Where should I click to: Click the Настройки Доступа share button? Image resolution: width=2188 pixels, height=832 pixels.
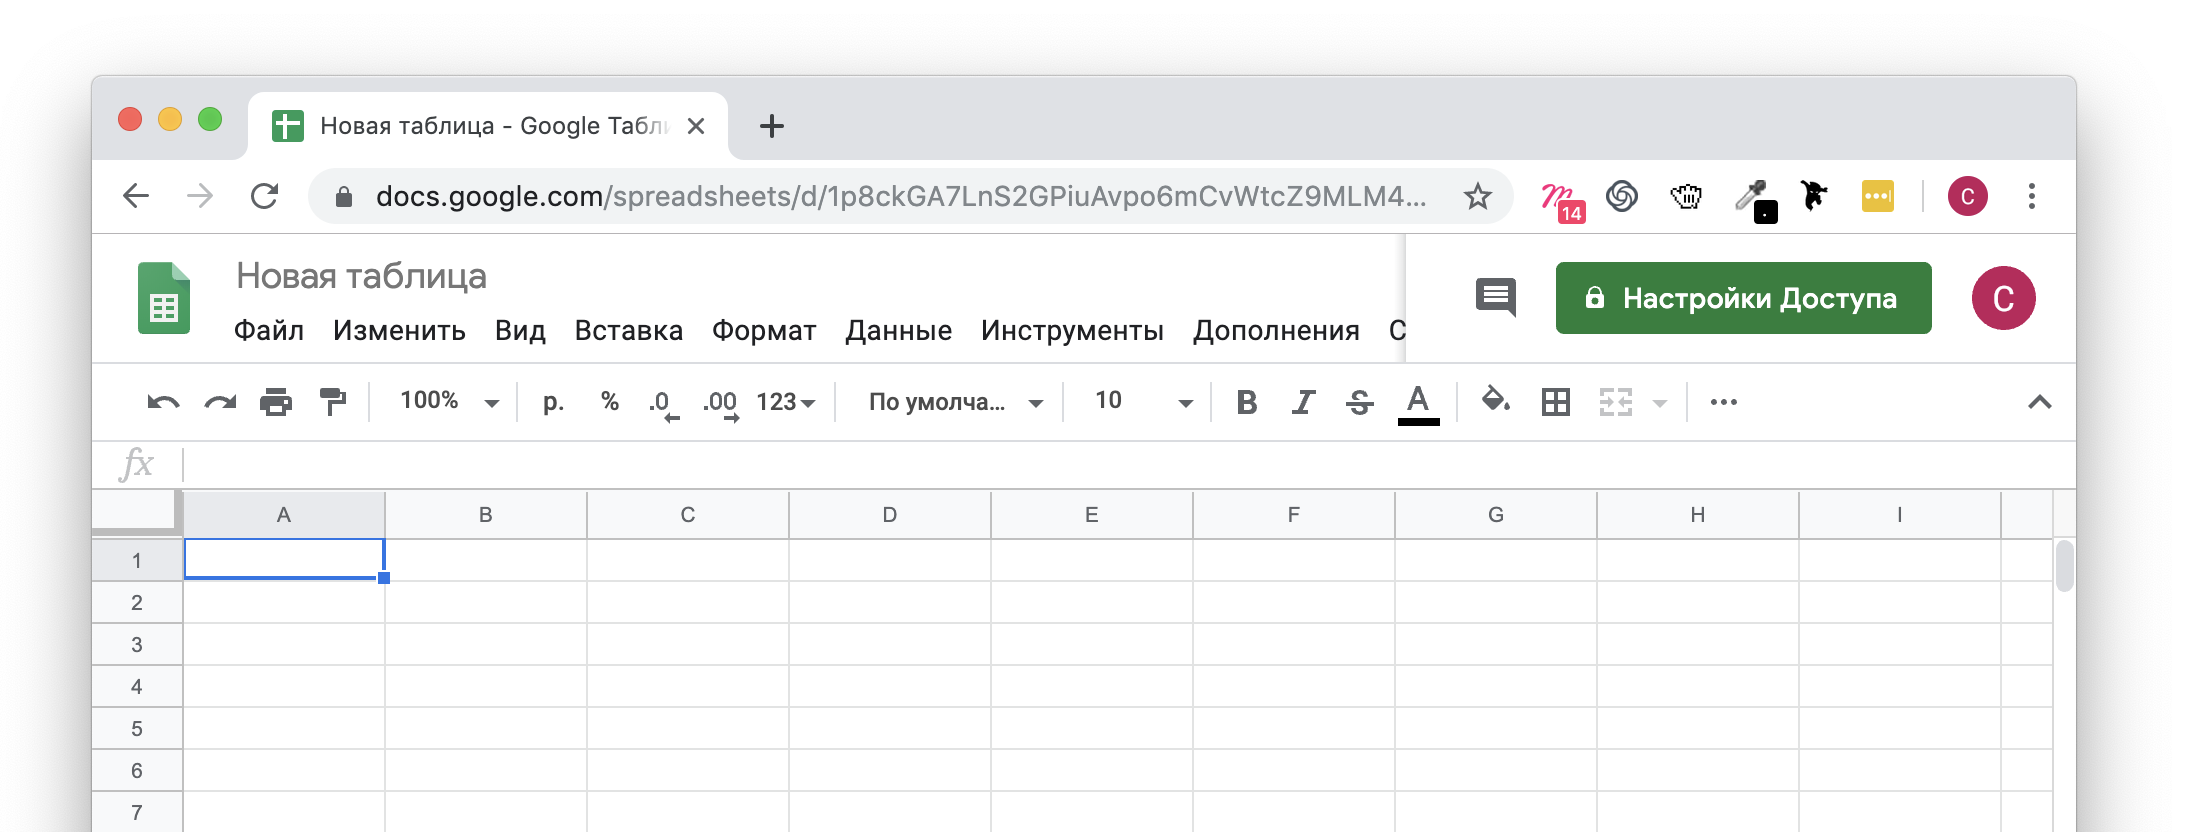point(1743,298)
